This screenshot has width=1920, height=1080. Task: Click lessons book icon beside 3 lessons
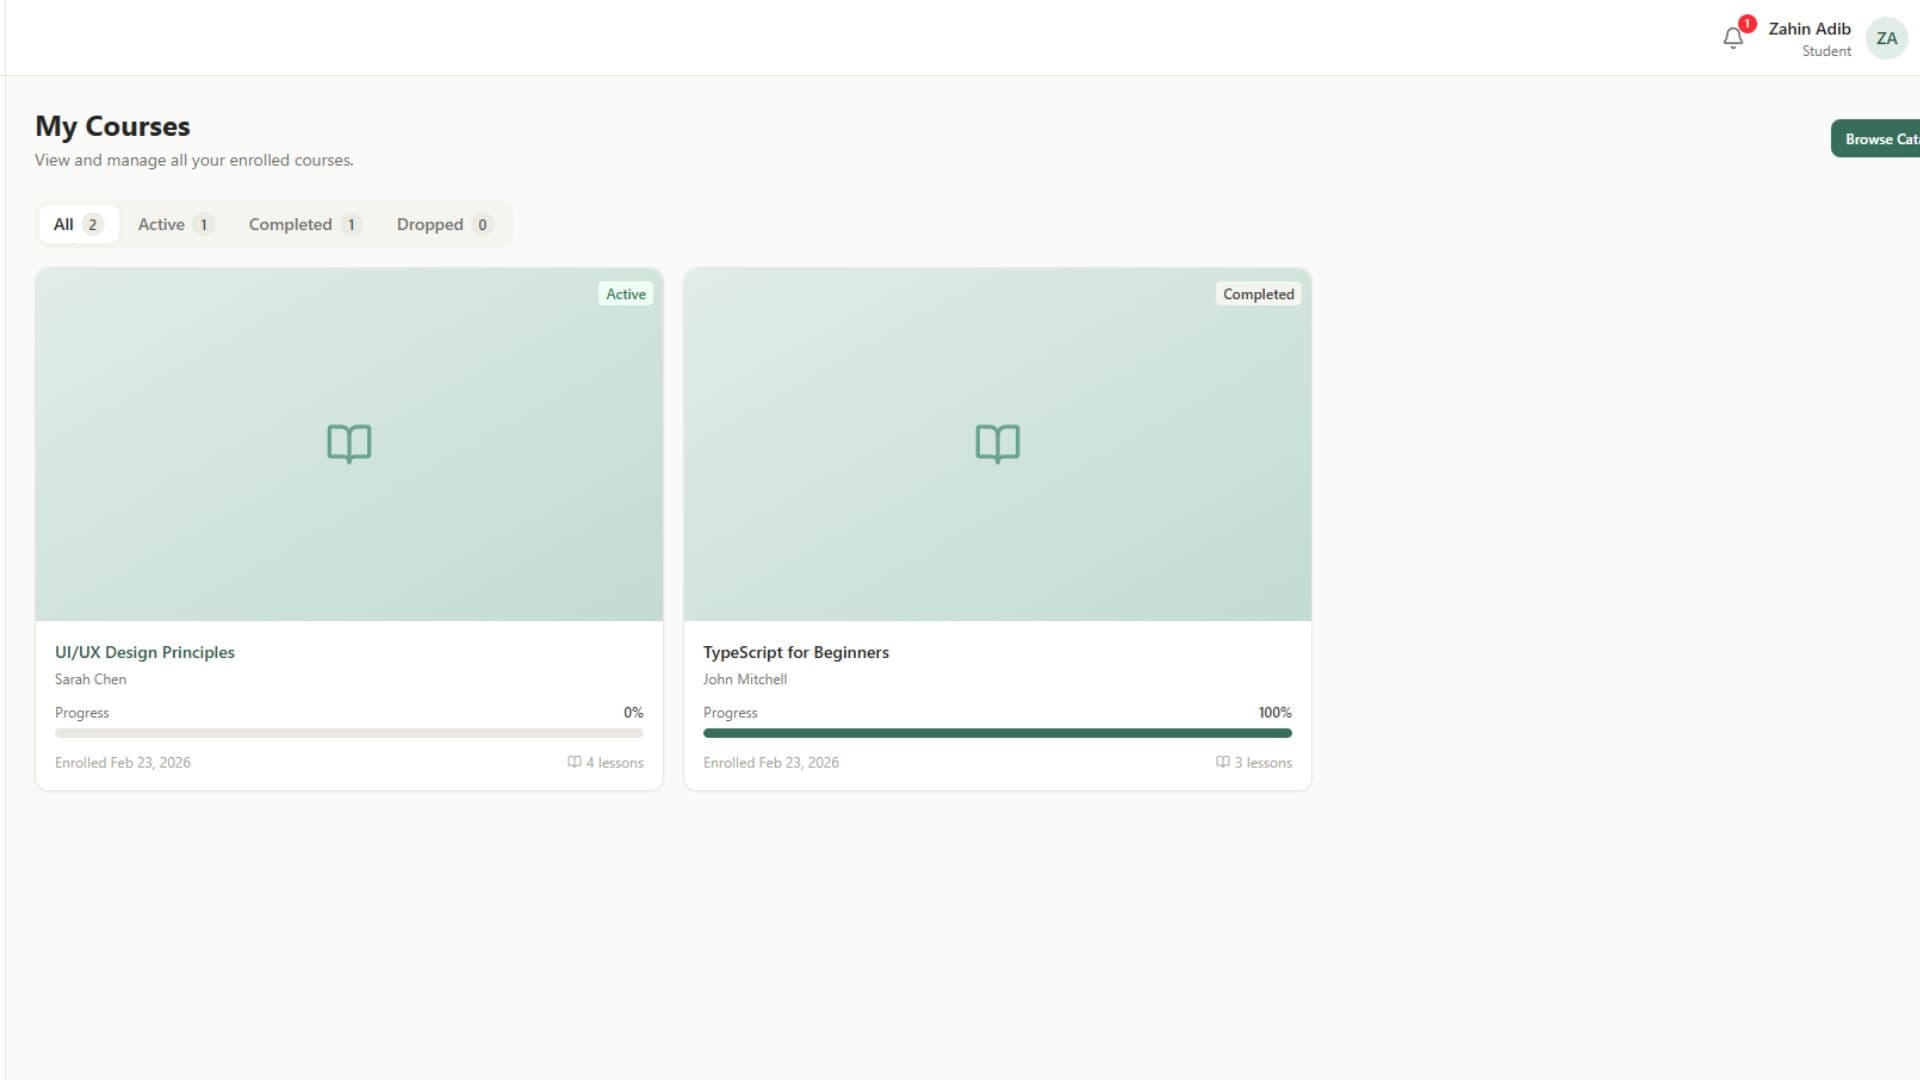(1222, 762)
